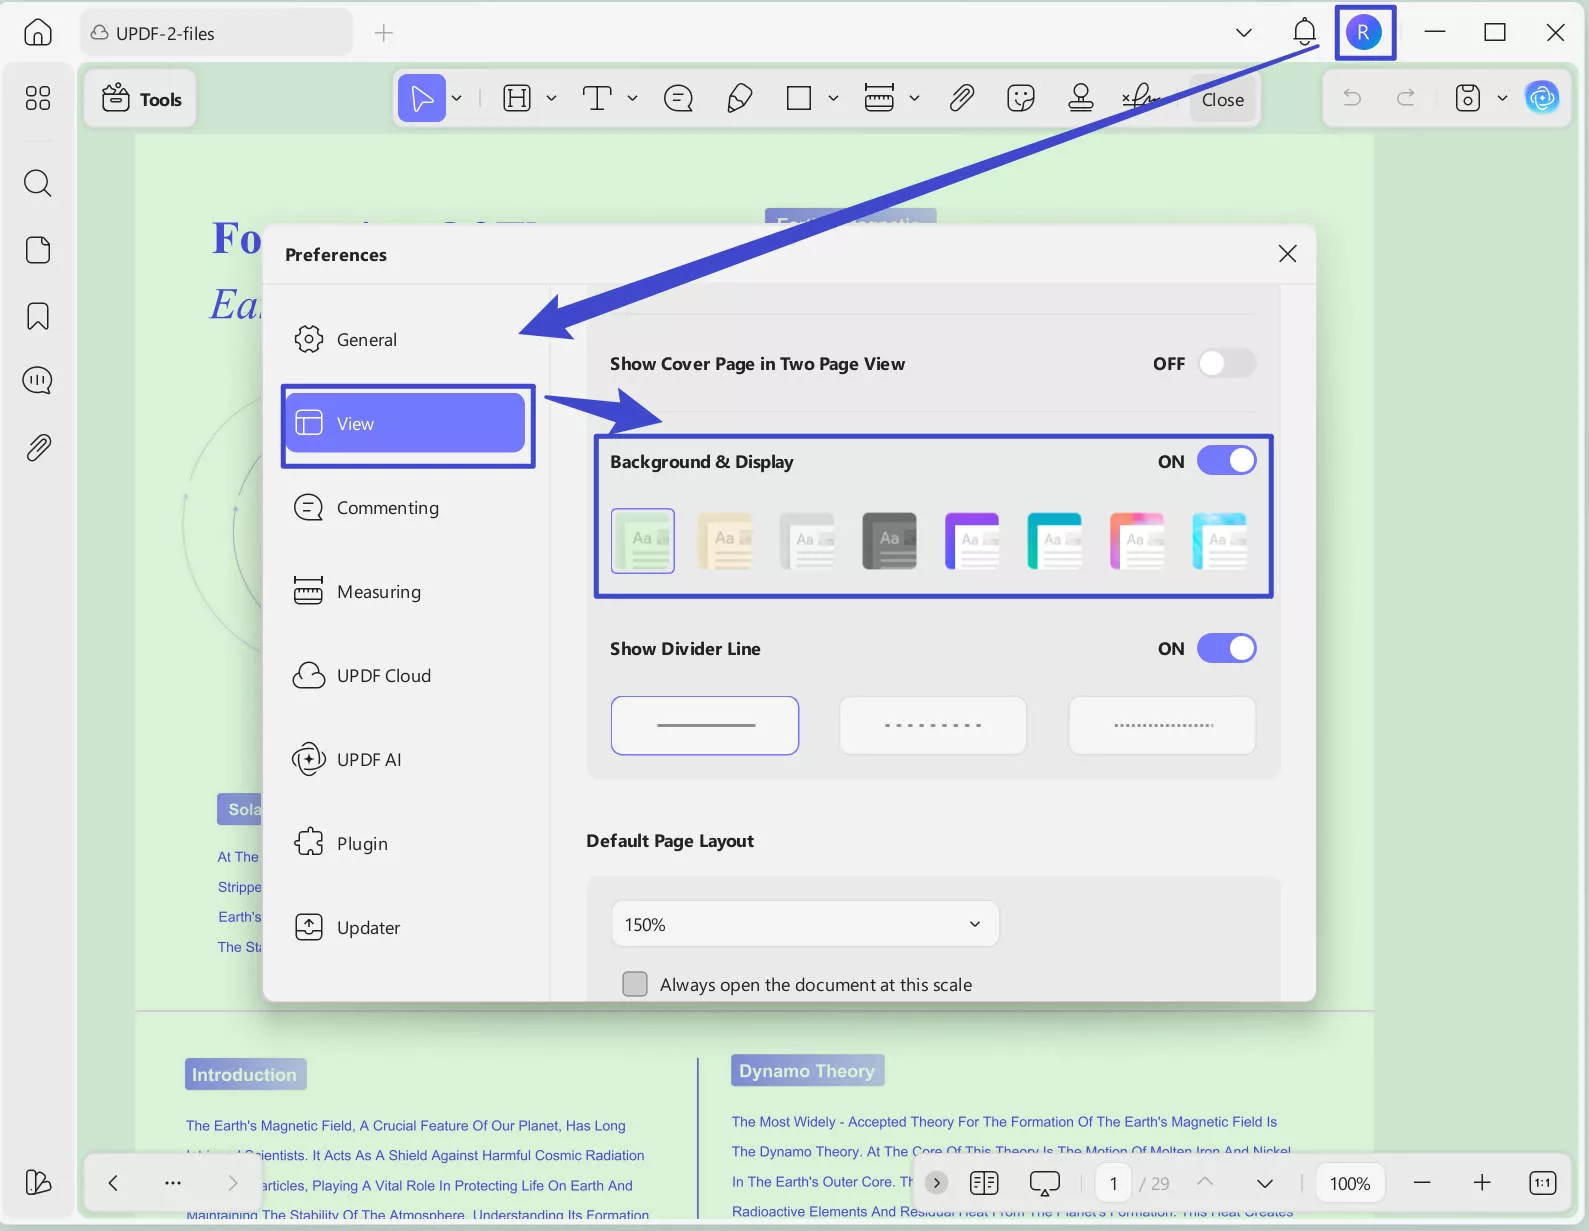Viewport: 1589px width, 1231px height.
Task: Select the comment note tool
Action: coord(678,98)
